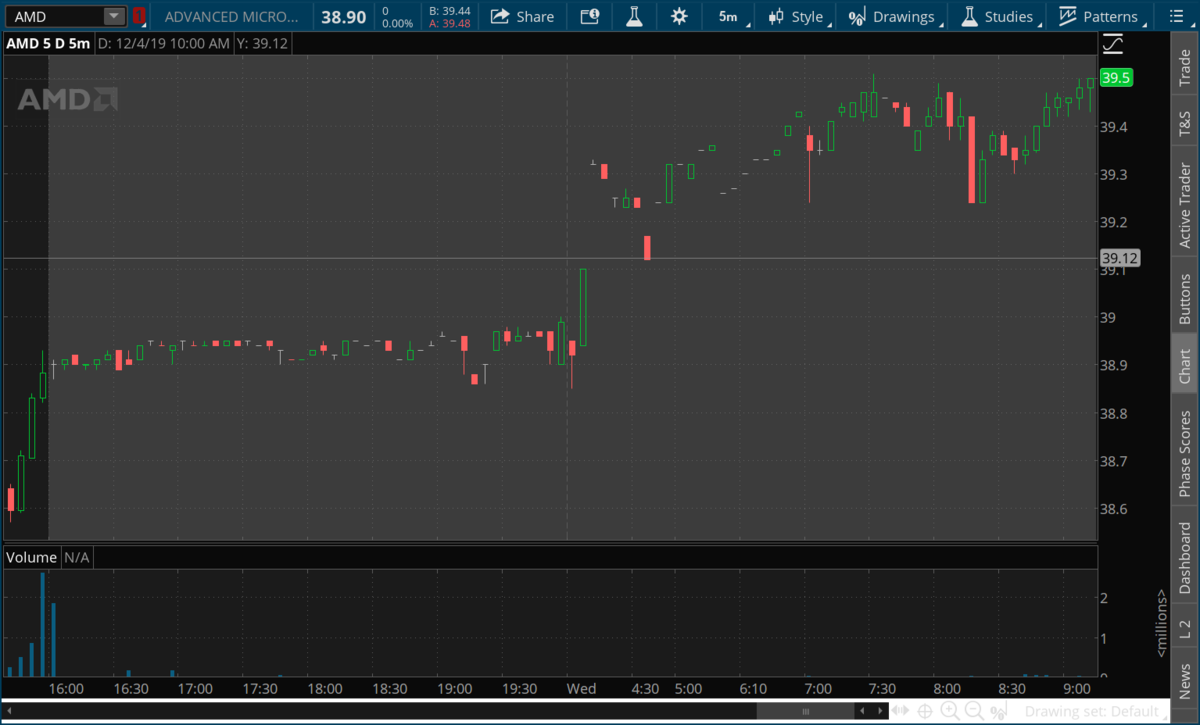Click the 7:30 time axis label
This screenshot has height=725, width=1200.
883,689
